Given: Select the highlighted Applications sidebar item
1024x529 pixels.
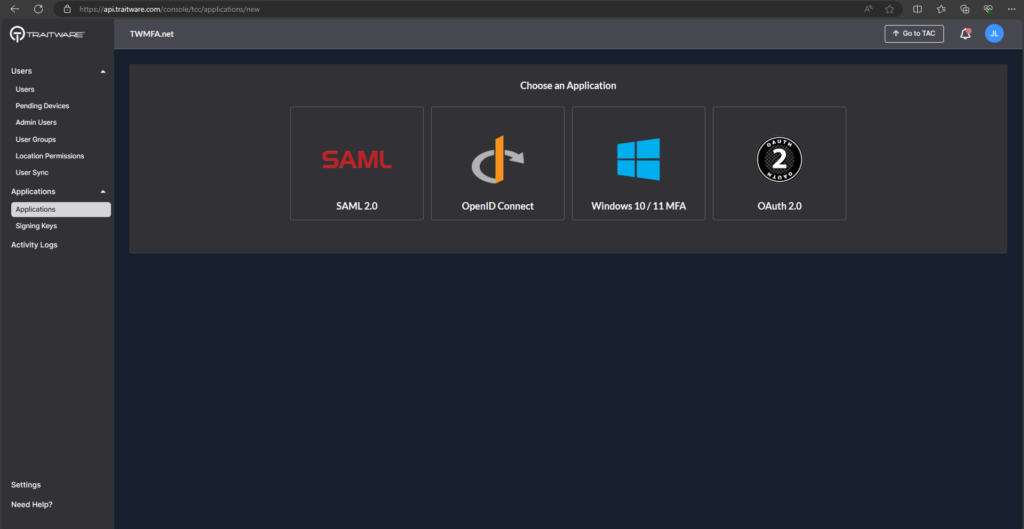Looking at the screenshot, I should pyautogui.click(x=61, y=210).
